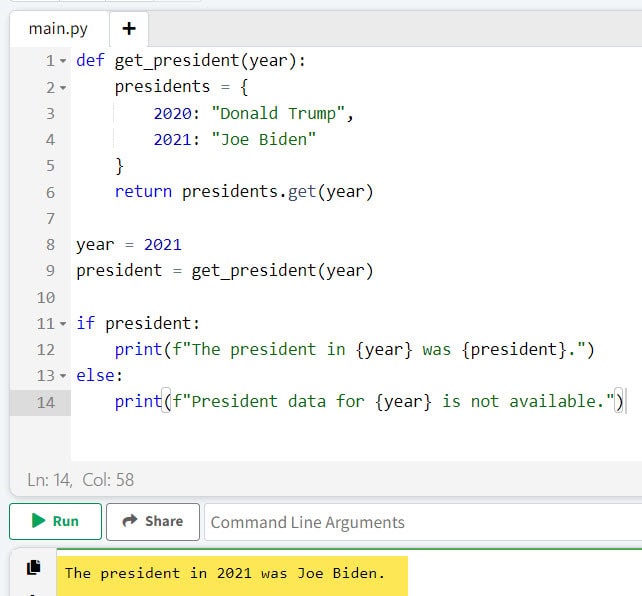The height and width of the screenshot is (596, 642).
Task: Click the value 2021 on line 8
Action: (x=163, y=245)
